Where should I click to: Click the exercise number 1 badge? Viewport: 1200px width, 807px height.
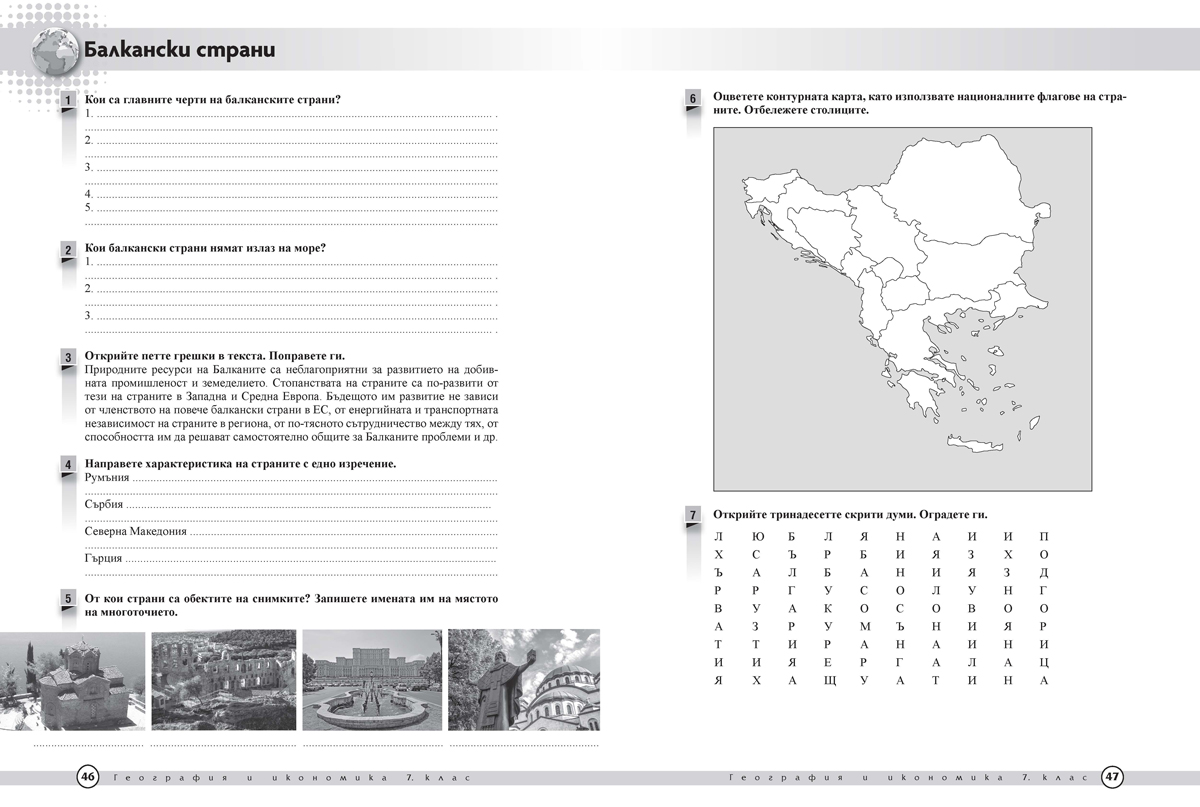coord(68,102)
